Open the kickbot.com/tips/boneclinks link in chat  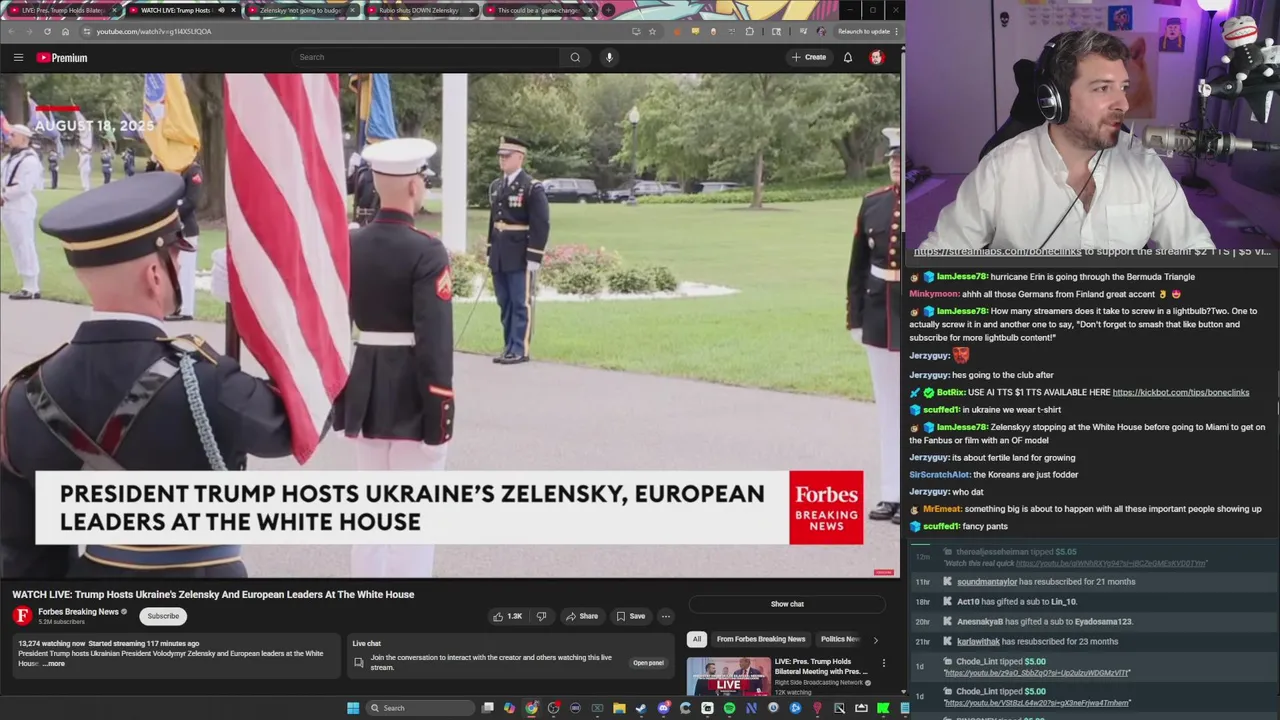pyautogui.click(x=1180, y=393)
